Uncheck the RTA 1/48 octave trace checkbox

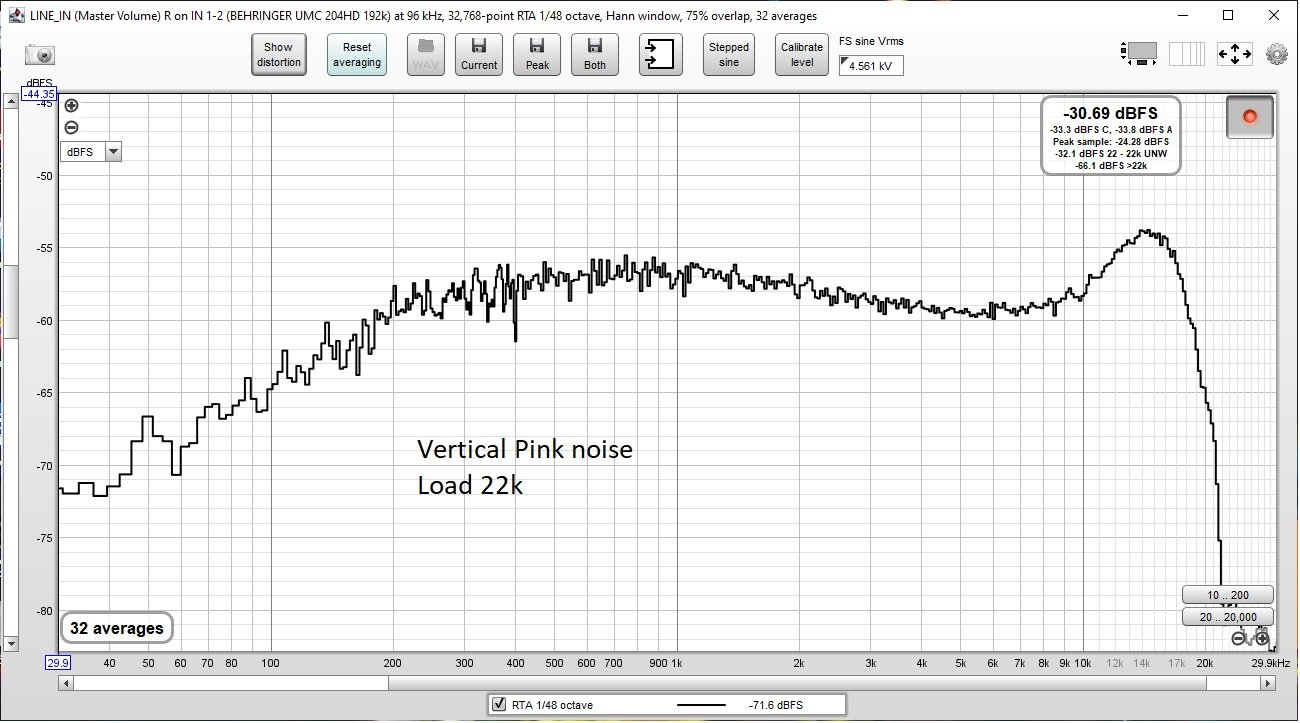[x=498, y=705]
